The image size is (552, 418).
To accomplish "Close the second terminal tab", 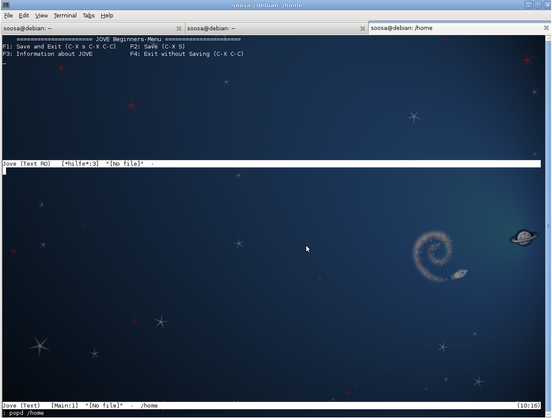I will (x=363, y=29).
